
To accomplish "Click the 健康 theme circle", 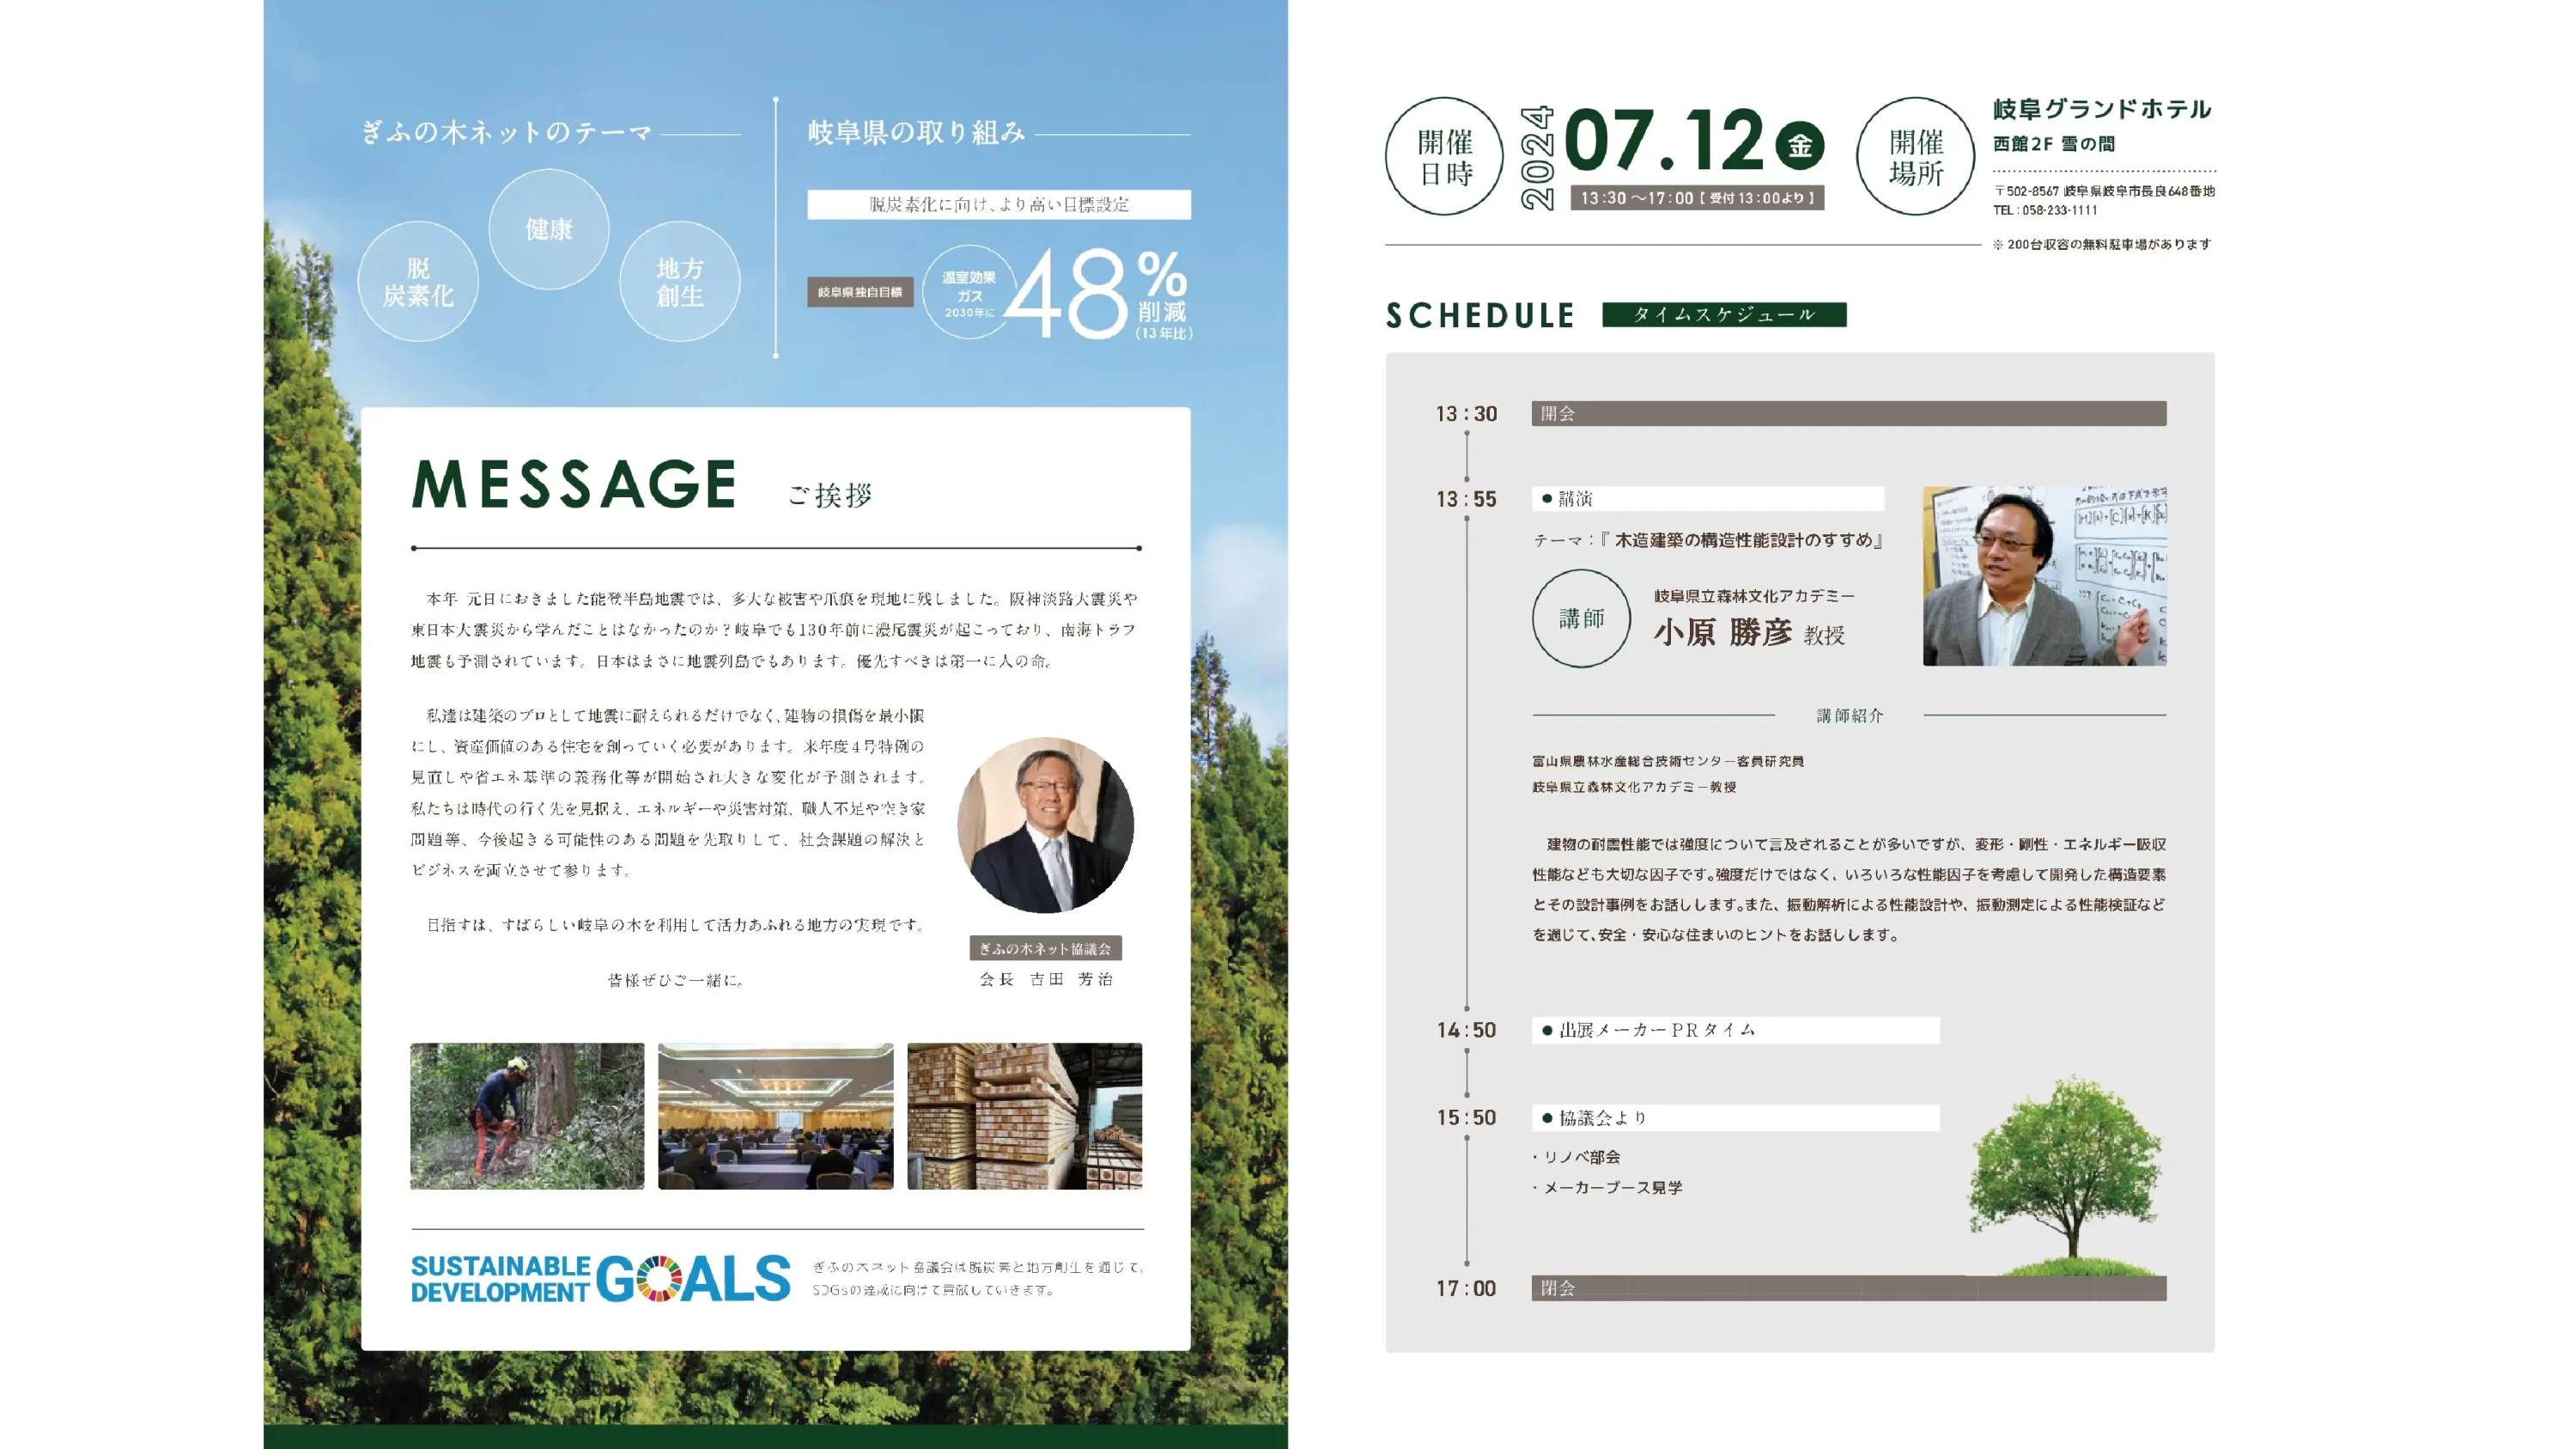I will 549,229.
